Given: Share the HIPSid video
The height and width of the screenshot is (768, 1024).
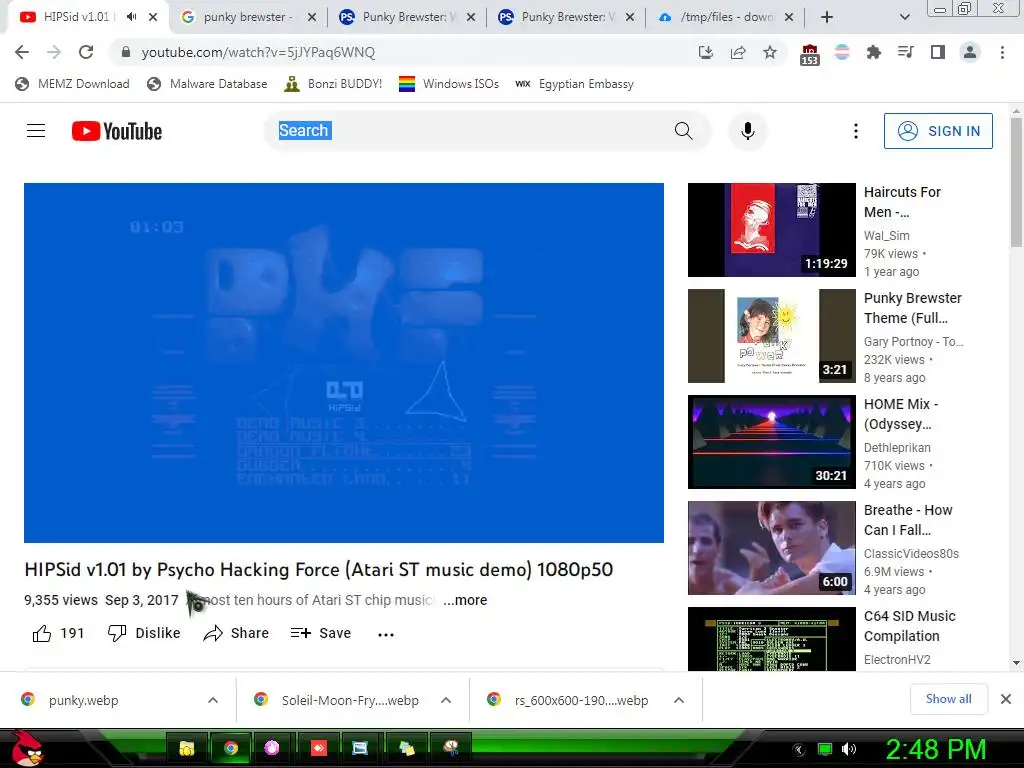Looking at the screenshot, I should click(x=236, y=633).
